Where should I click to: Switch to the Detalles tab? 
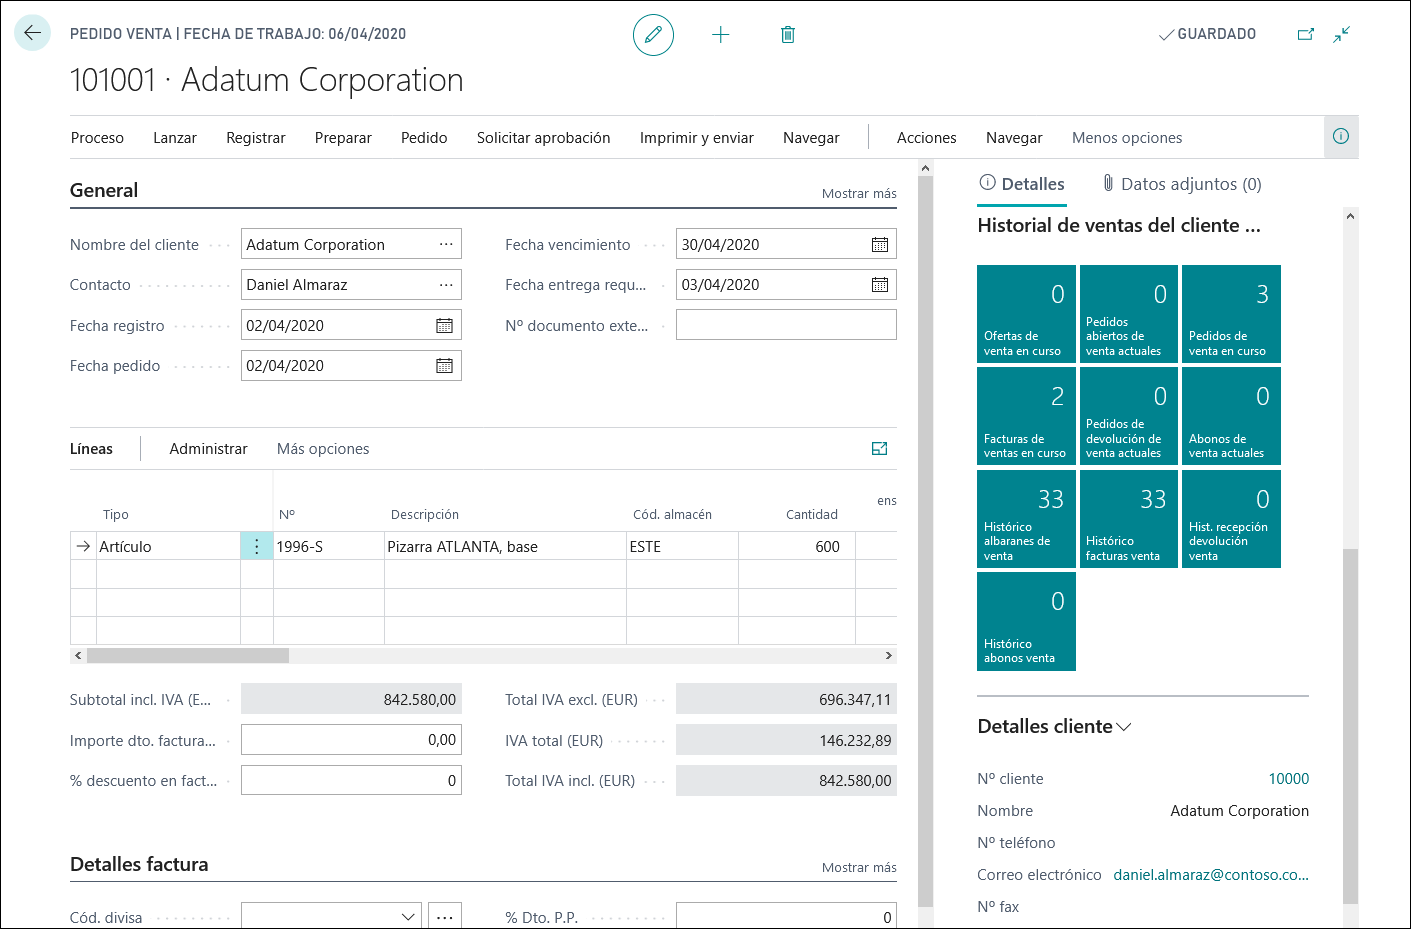click(x=1022, y=184)
